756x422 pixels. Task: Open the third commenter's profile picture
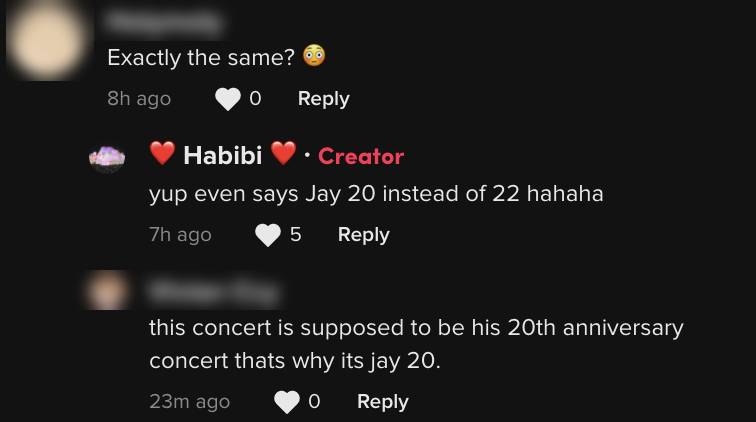[x=107, y=291]
